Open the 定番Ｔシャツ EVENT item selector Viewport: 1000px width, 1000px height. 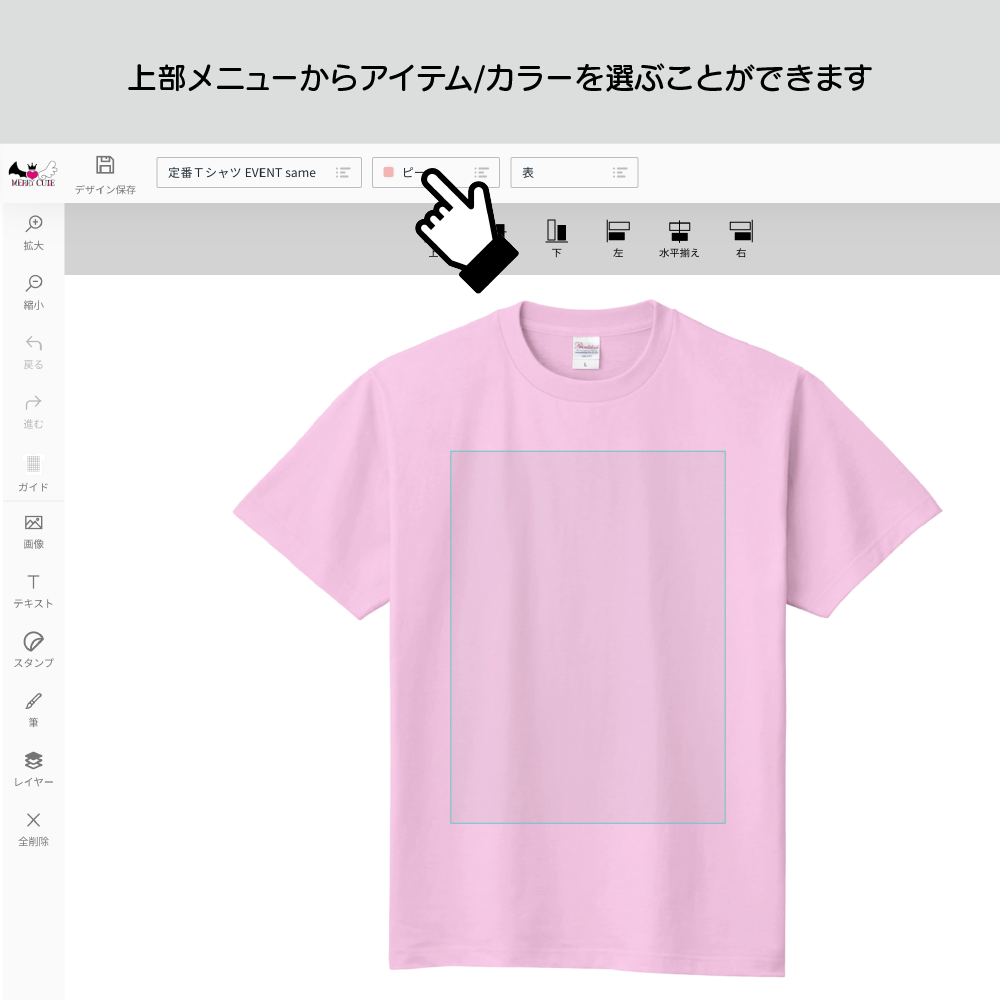[258, 172]
